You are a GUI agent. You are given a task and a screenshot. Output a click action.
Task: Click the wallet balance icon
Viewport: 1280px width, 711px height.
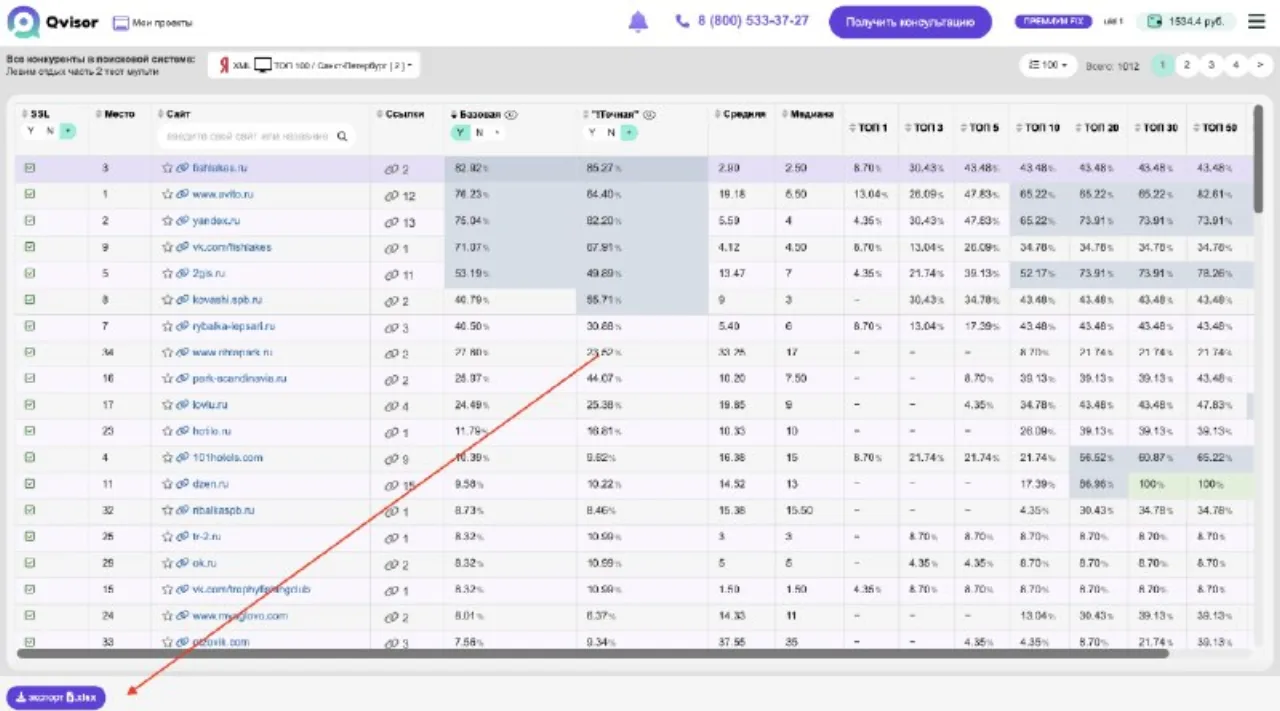1155,21
